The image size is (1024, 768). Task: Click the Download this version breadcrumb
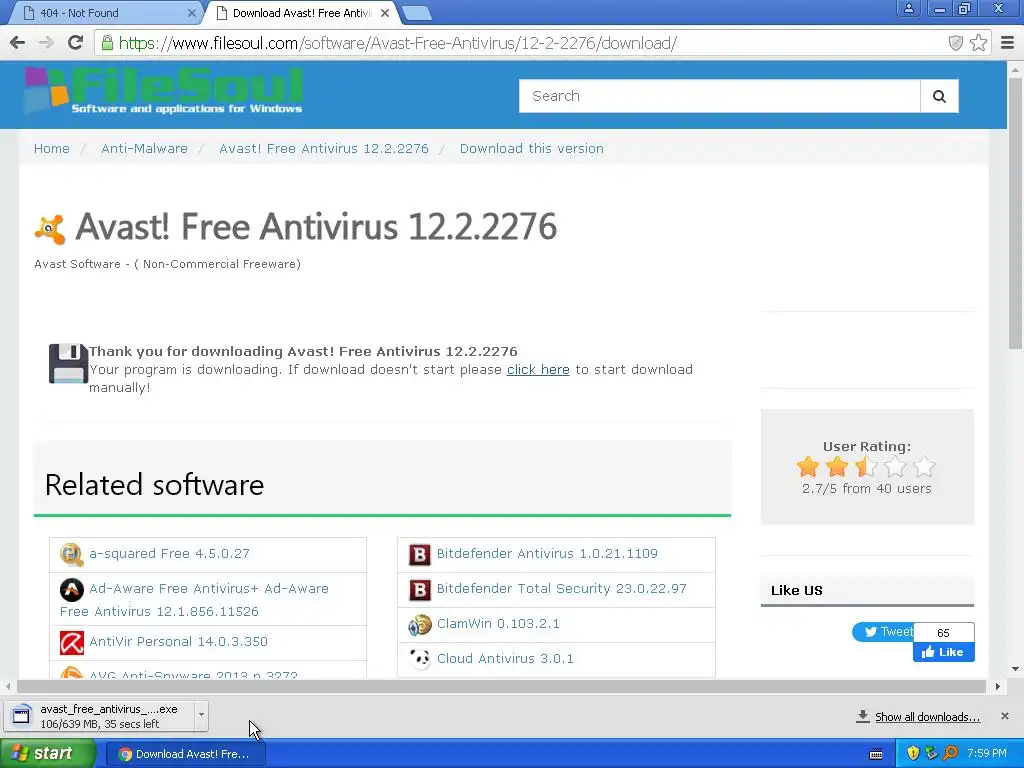(532, 148)
